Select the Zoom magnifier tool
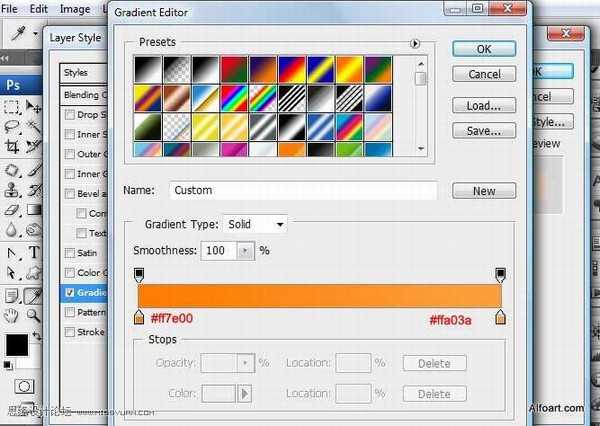Image resolution: width=600 pixels, height=426 pixels. (34, 315)
